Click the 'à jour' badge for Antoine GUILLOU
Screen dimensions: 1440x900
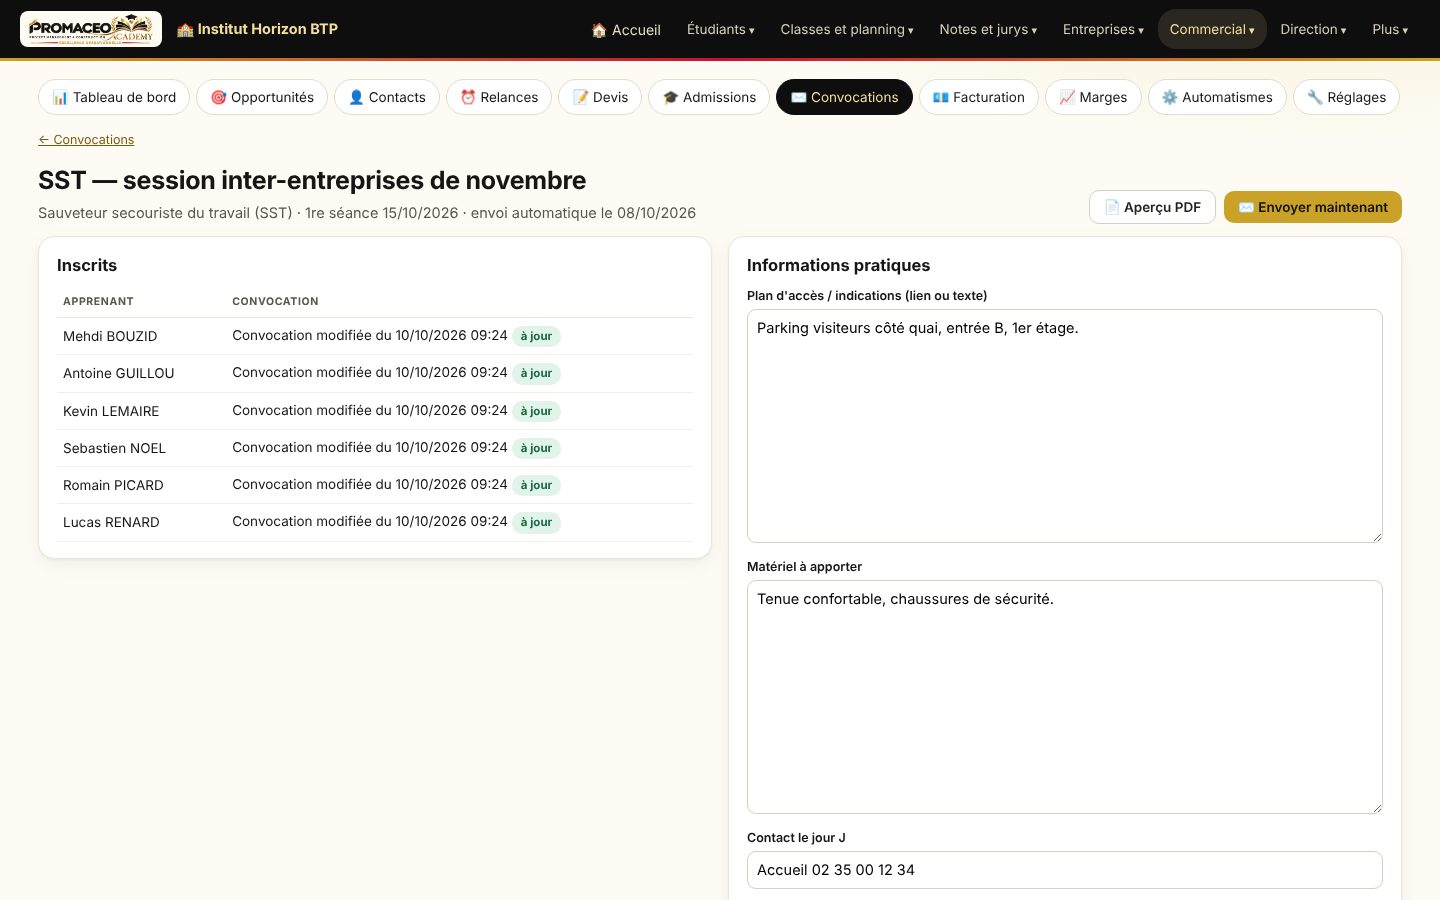tap(536, 373)
